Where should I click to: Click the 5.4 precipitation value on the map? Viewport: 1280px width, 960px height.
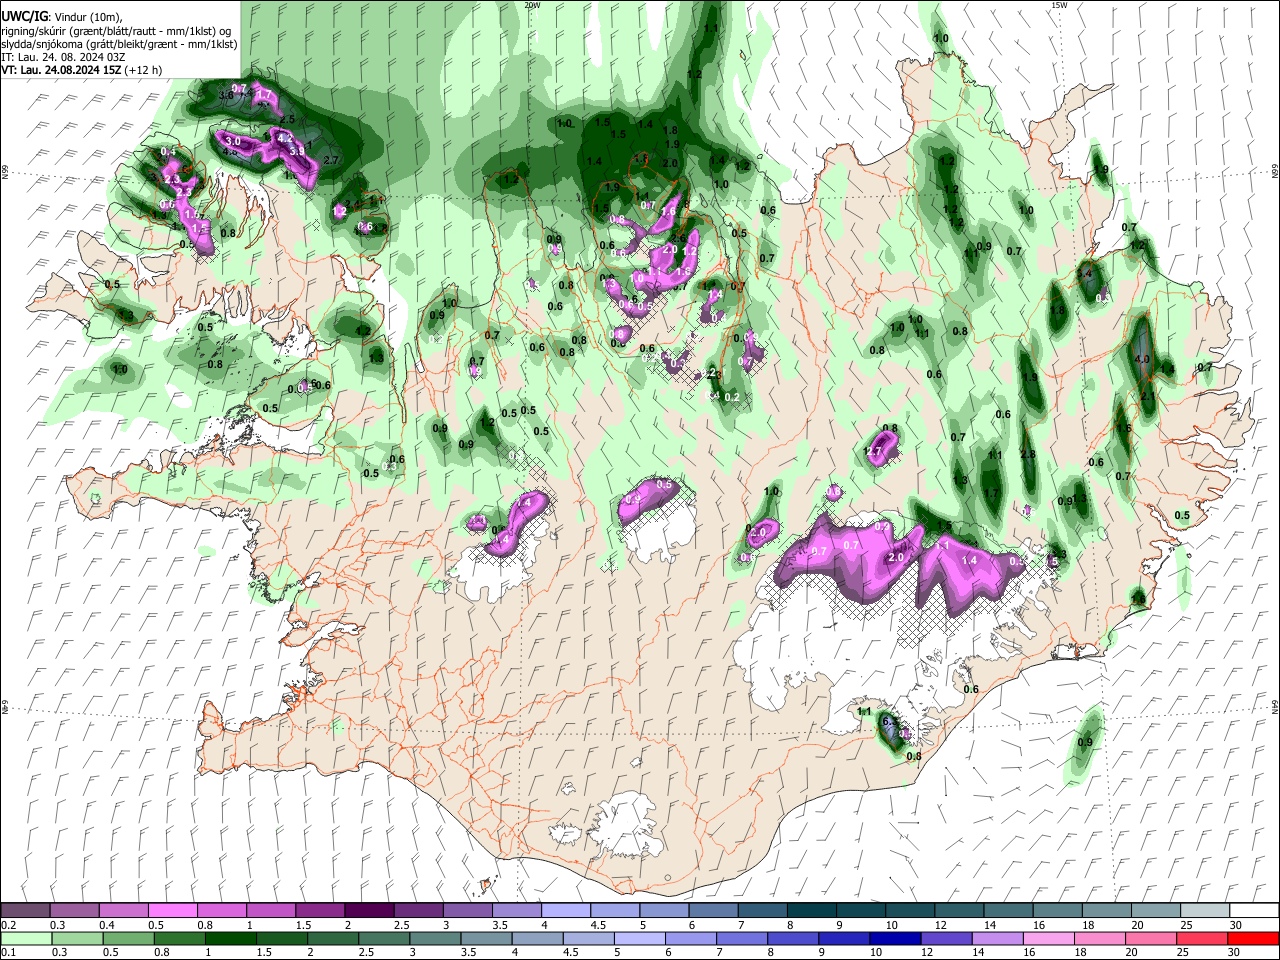1085,272
